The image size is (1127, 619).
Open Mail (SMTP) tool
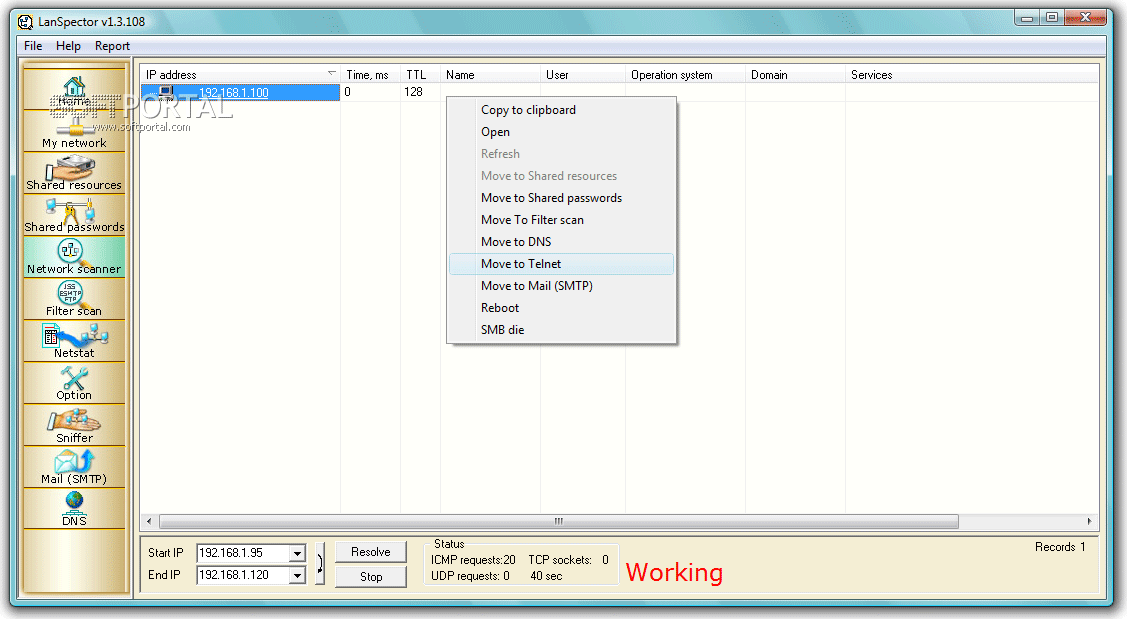point(74,467)
